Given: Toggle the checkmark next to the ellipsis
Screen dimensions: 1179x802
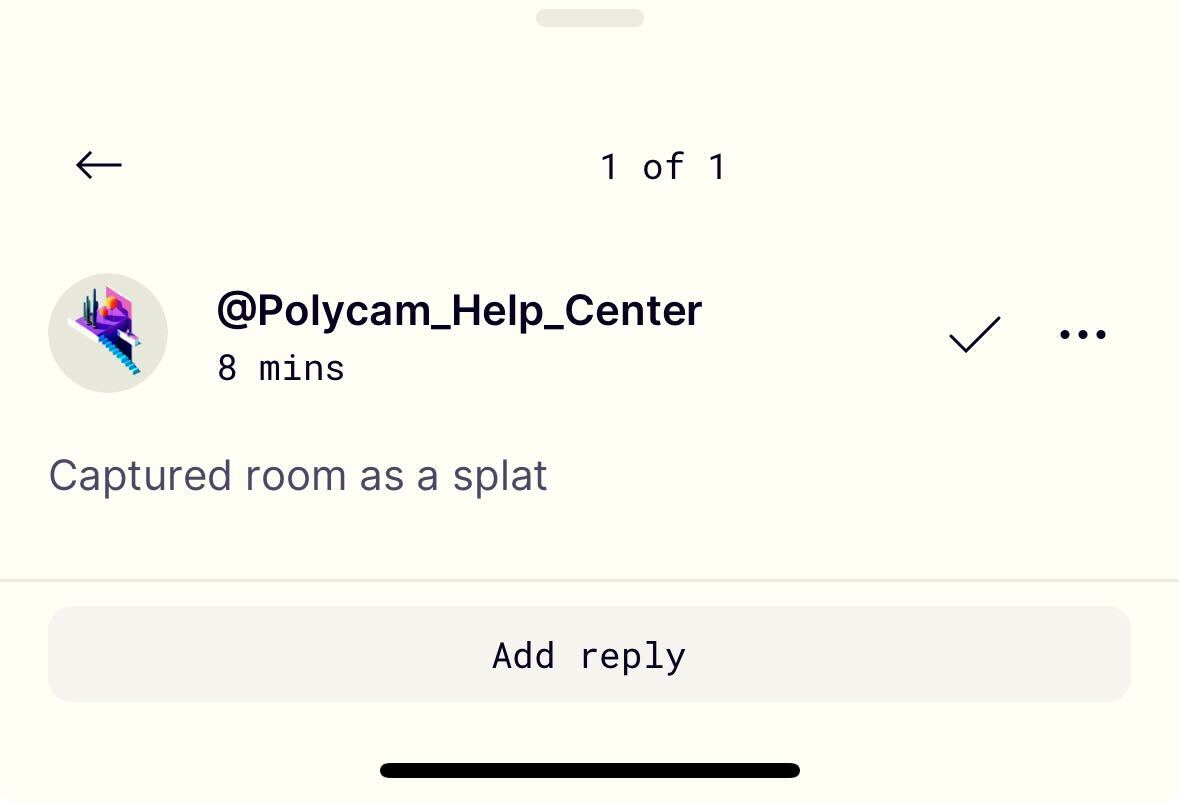Looking at the screenshot, I should point(974,334).
